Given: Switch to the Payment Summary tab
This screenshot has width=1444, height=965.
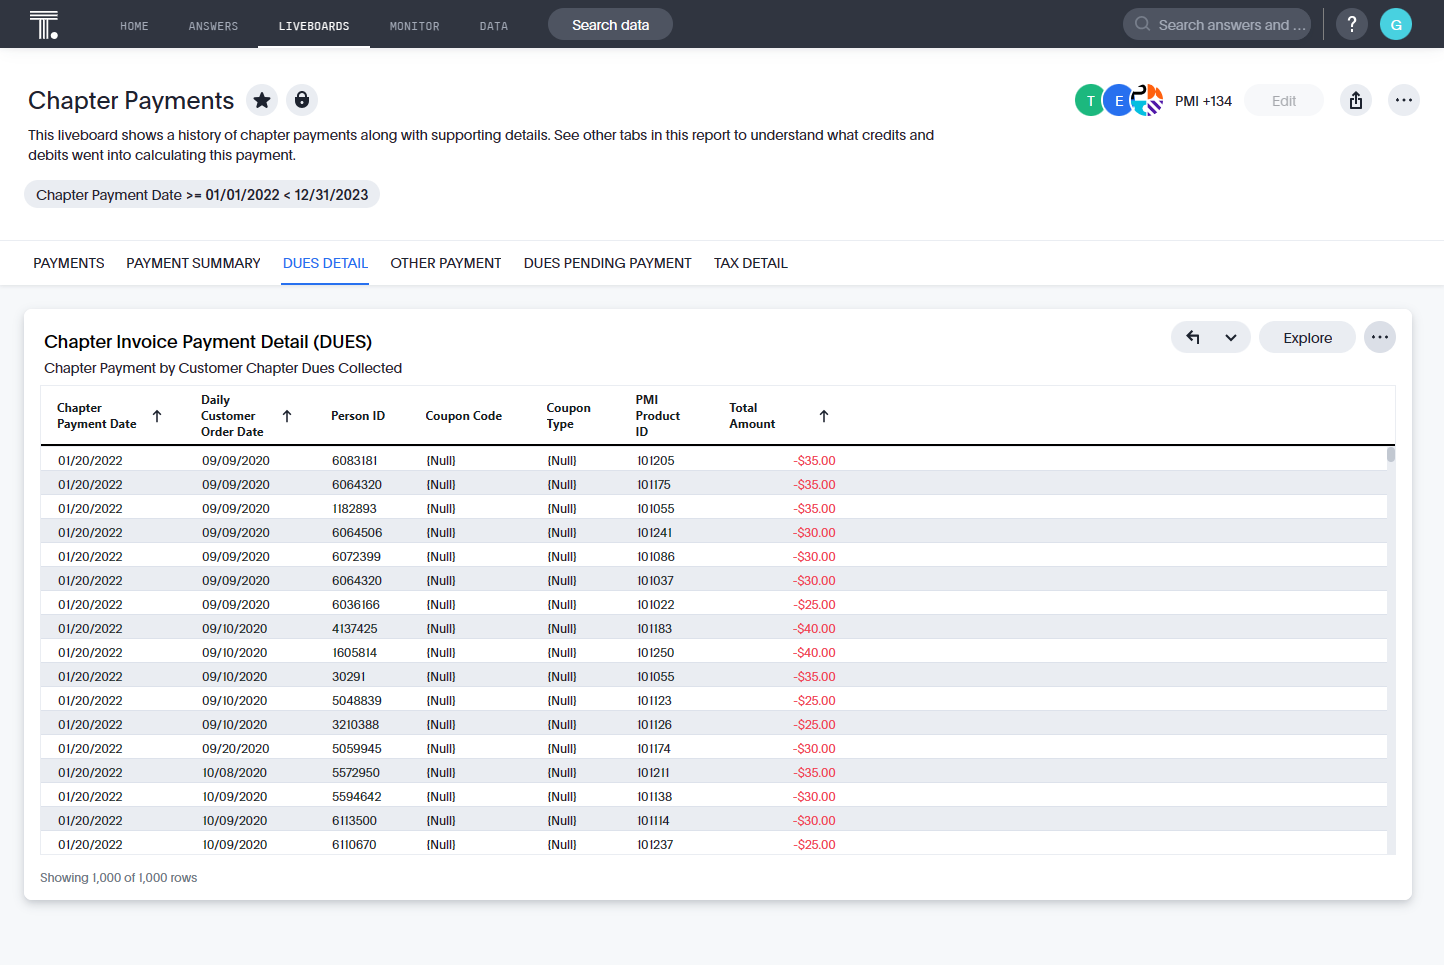Looking at the screenshot, I should (193, 263).
